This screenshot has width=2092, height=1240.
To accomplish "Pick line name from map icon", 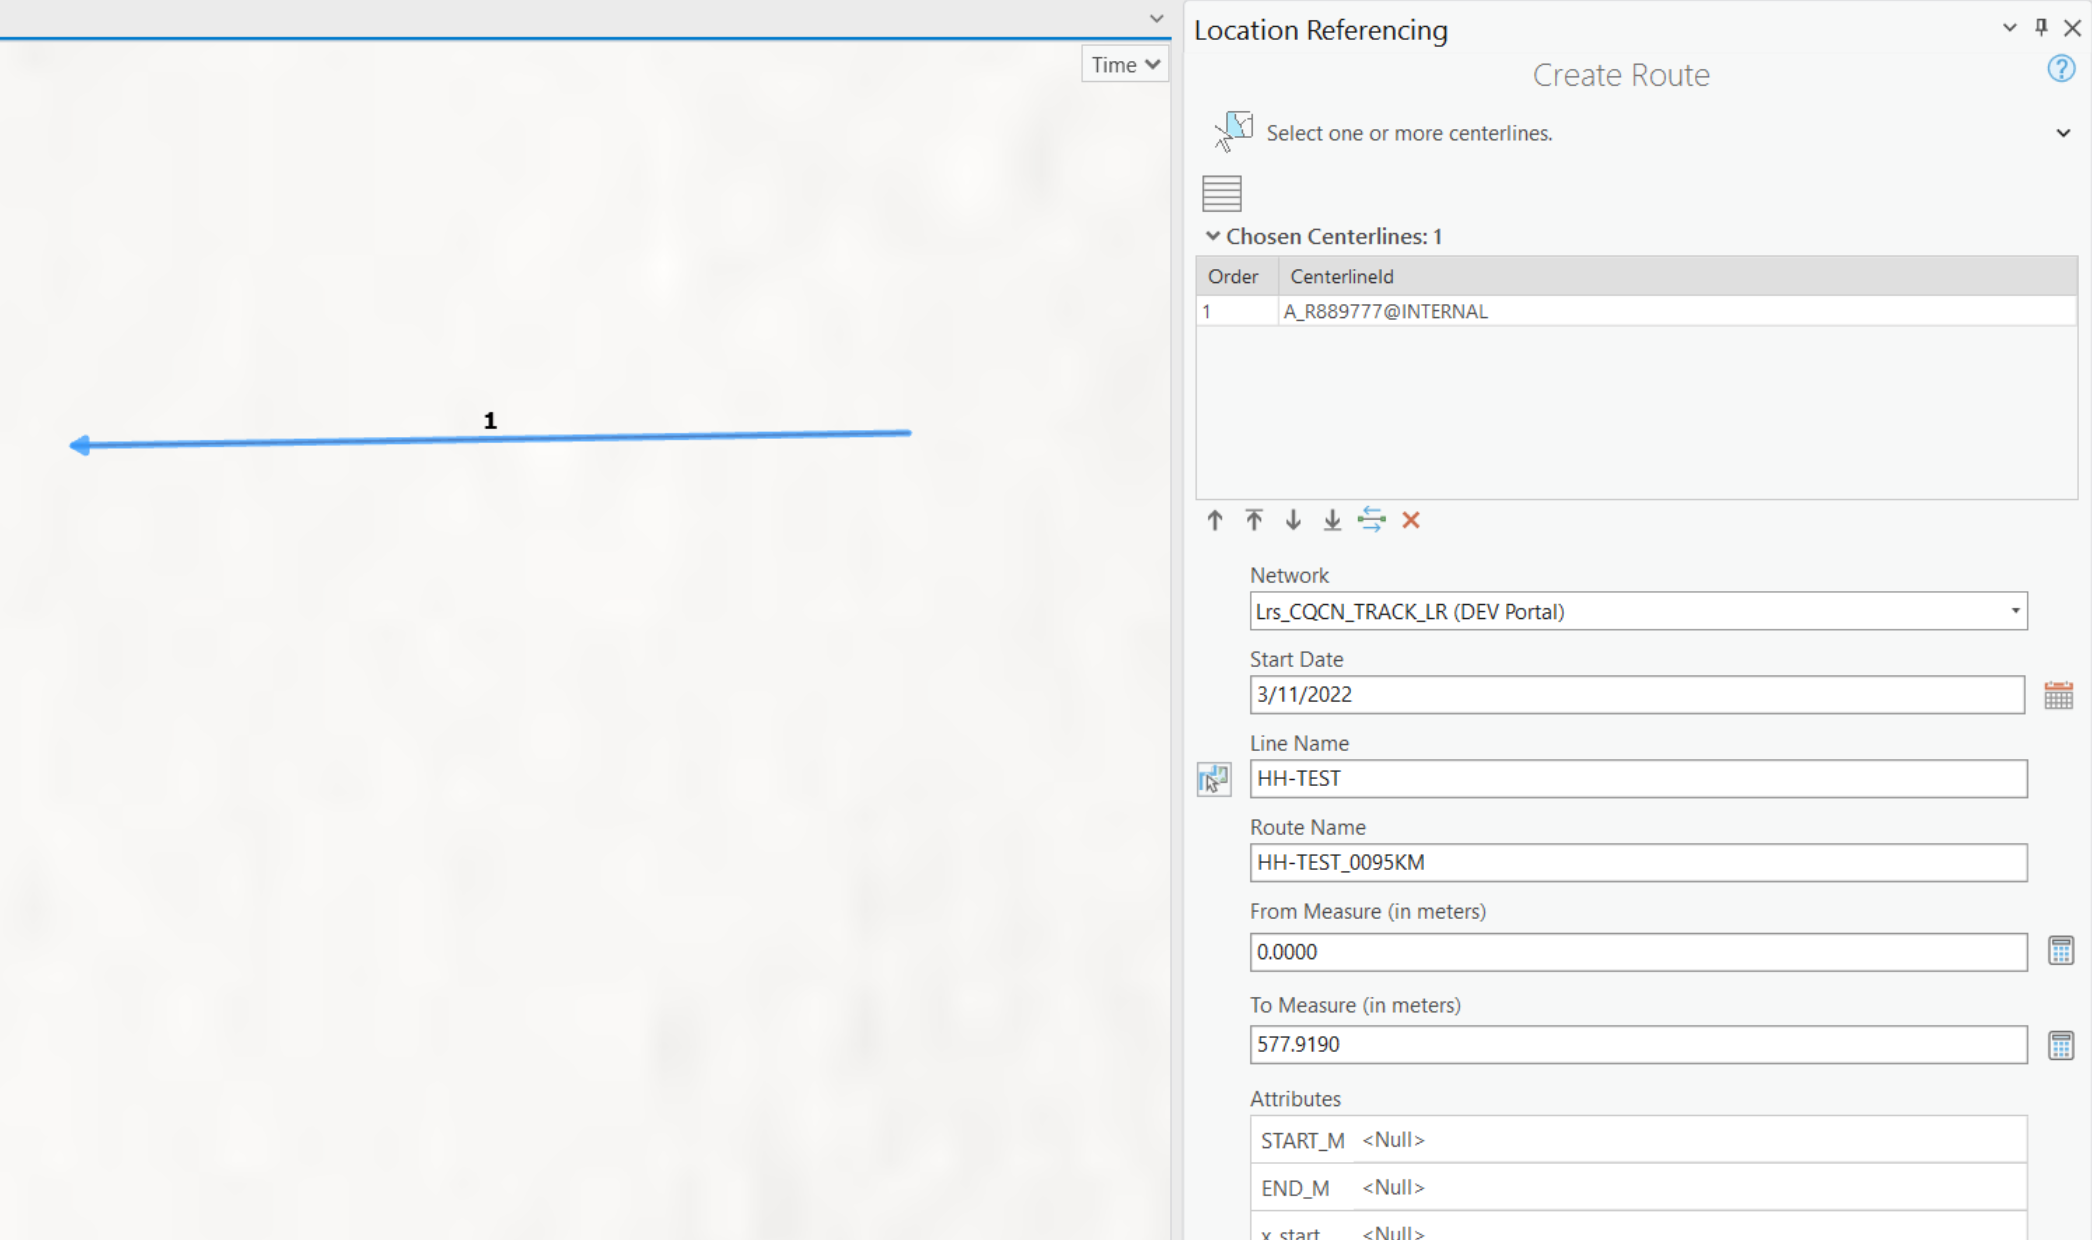I will 1214,779.
